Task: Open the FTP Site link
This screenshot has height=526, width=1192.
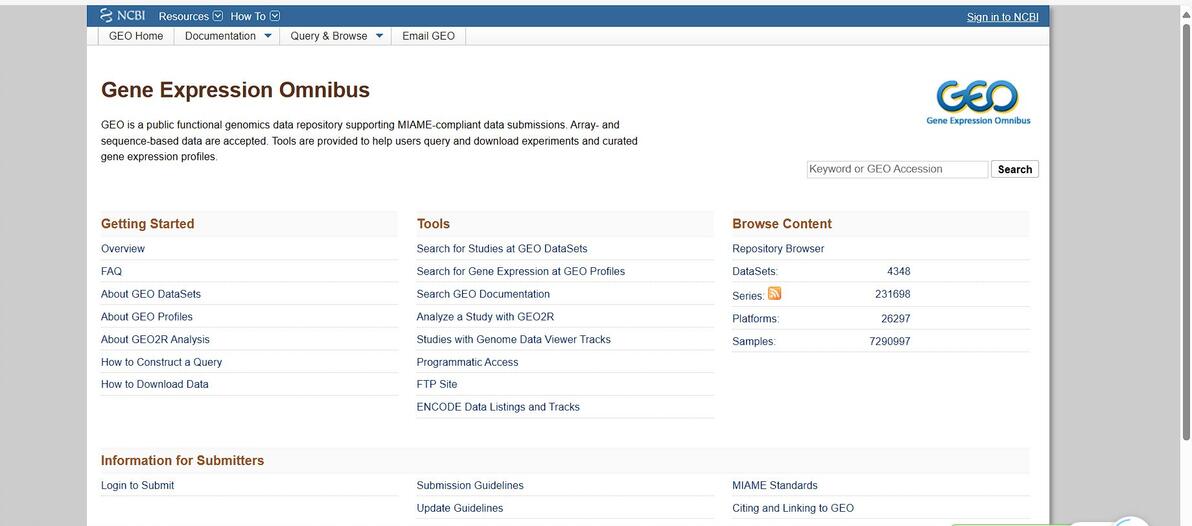Action: (437, 385)
